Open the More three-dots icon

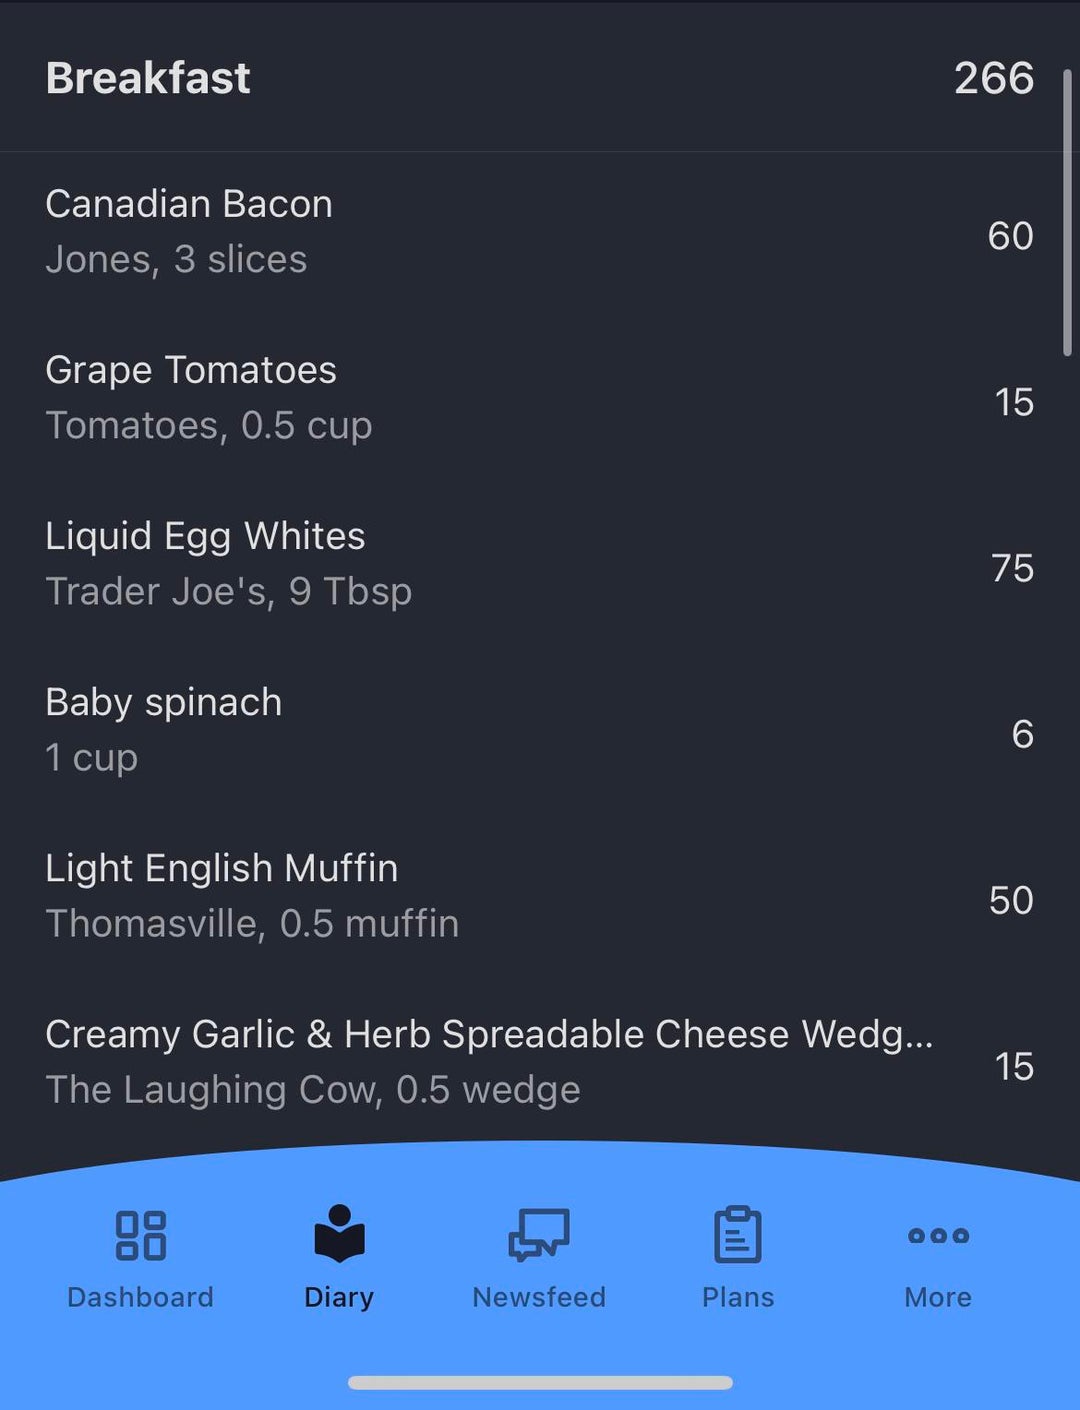coord(938,1236)
